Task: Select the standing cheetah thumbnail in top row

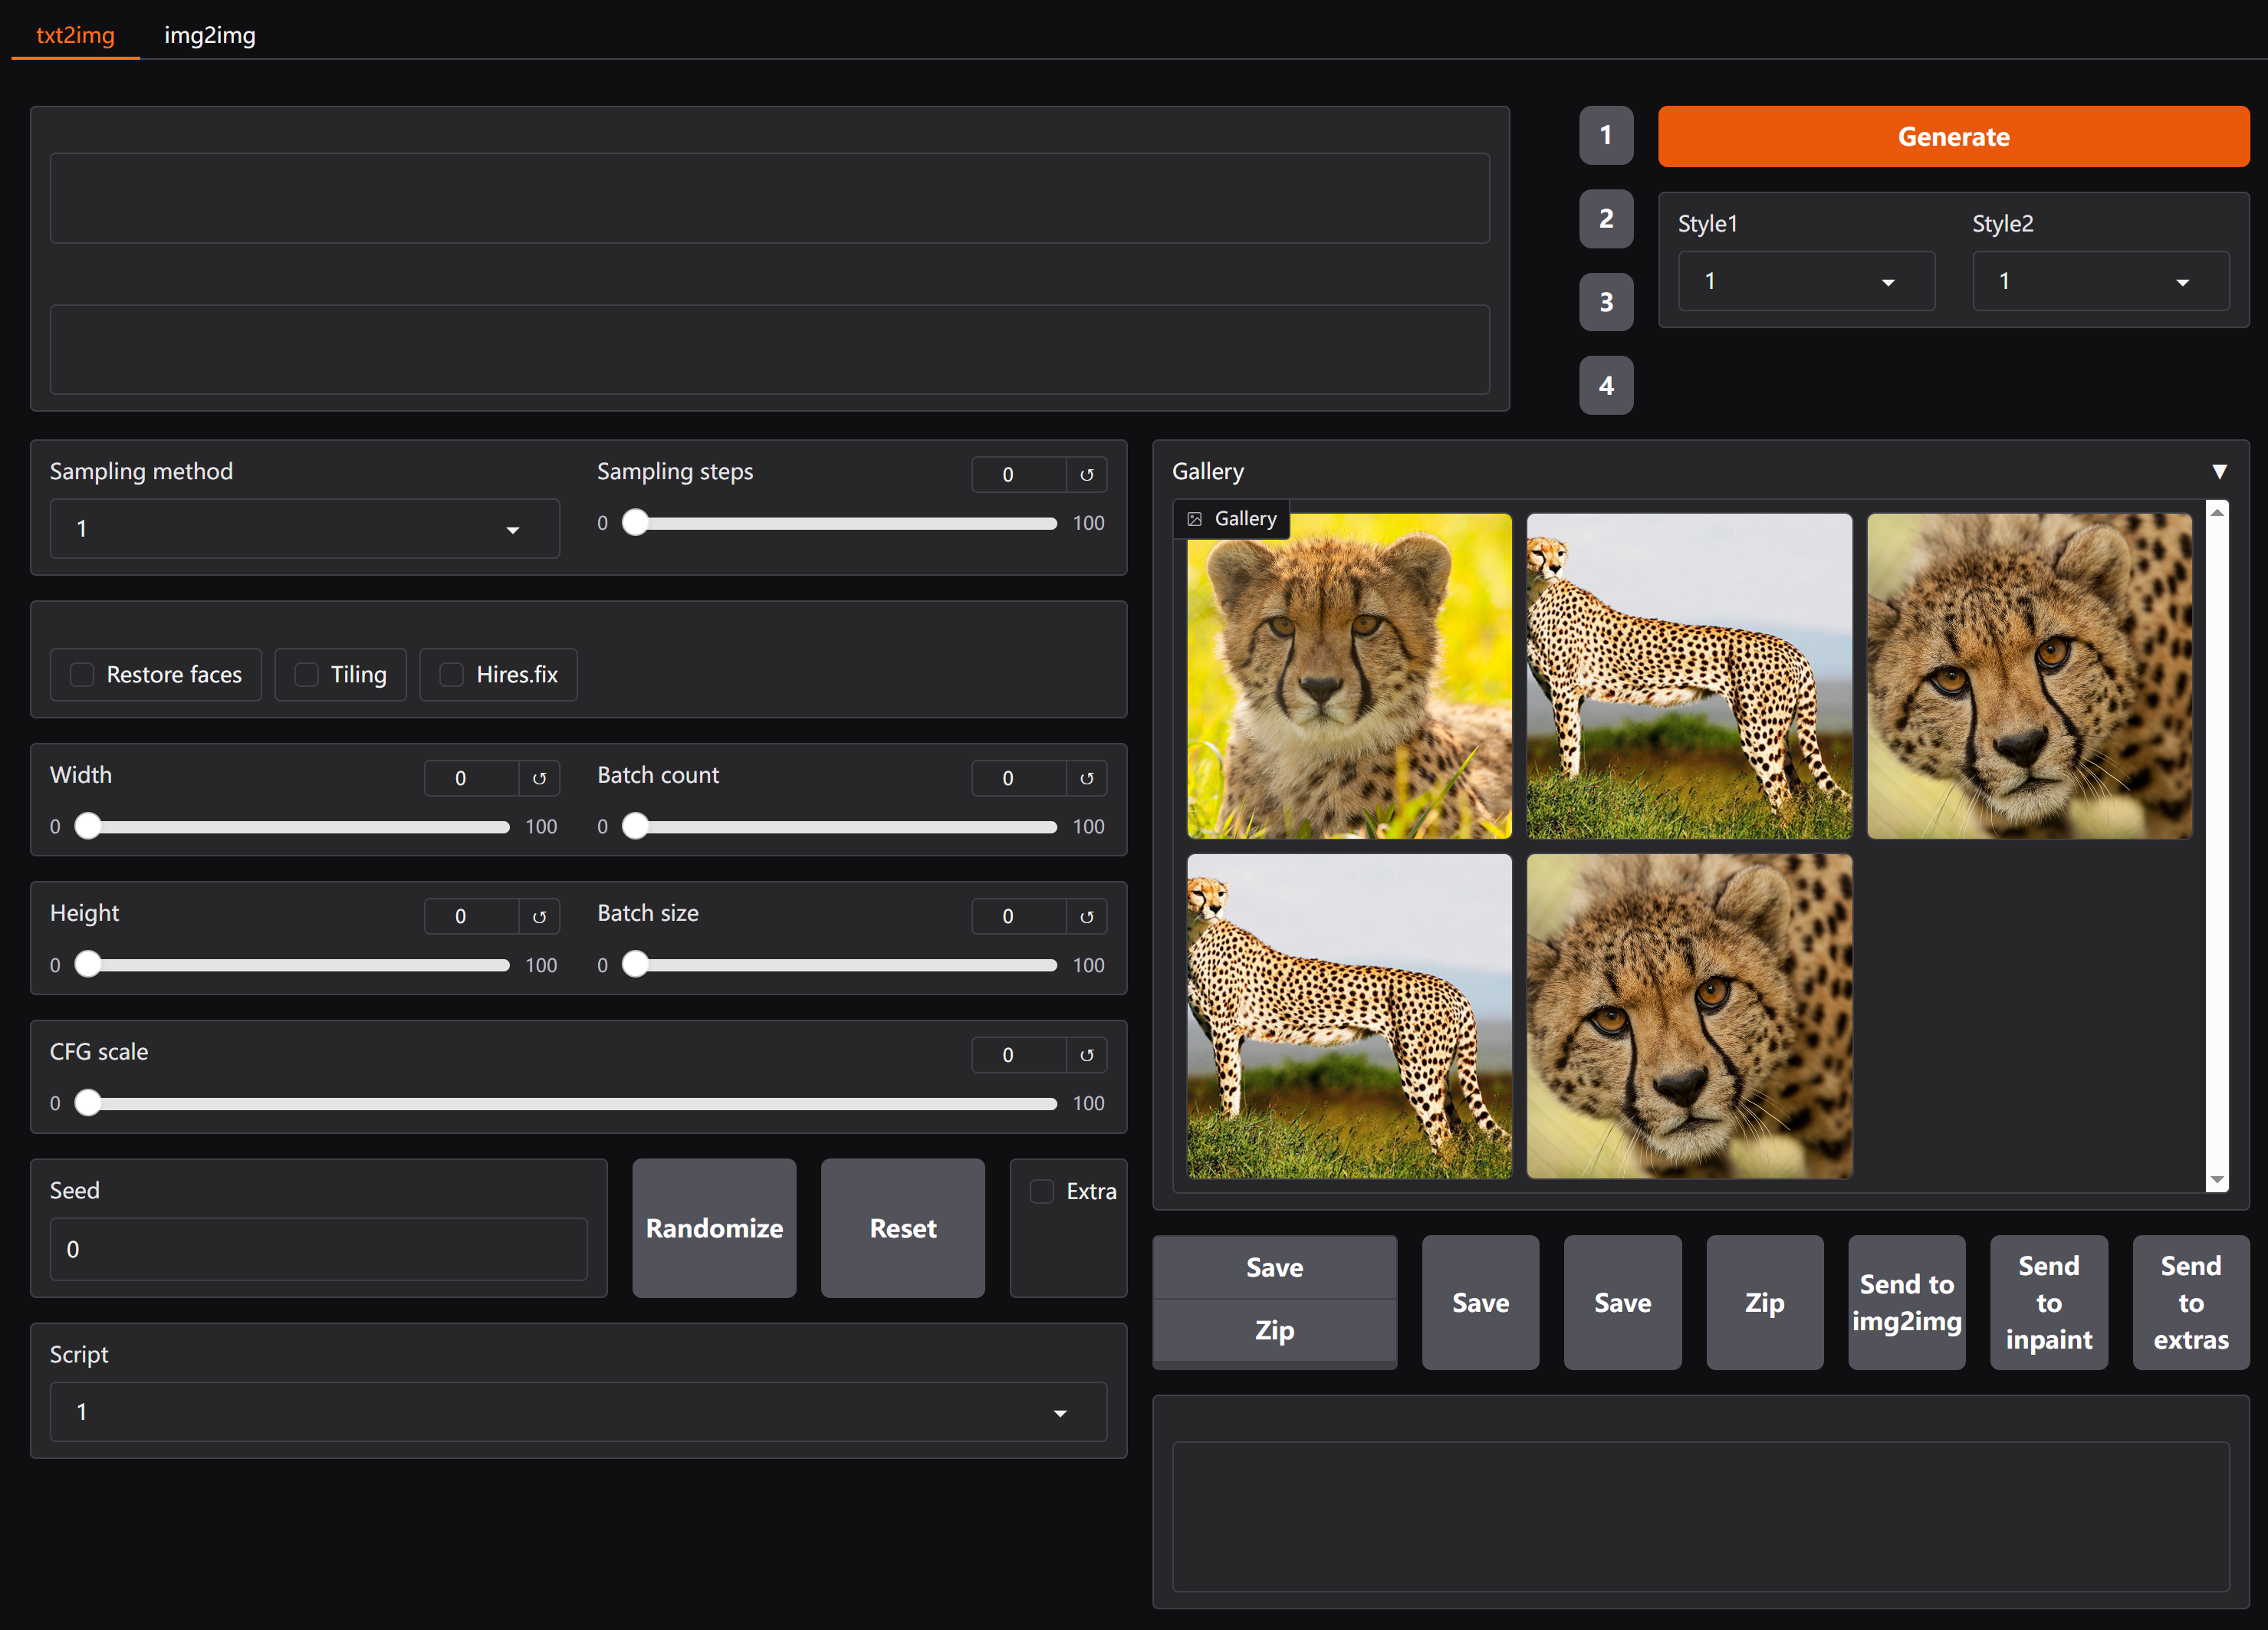Action: coord(1688,676)
